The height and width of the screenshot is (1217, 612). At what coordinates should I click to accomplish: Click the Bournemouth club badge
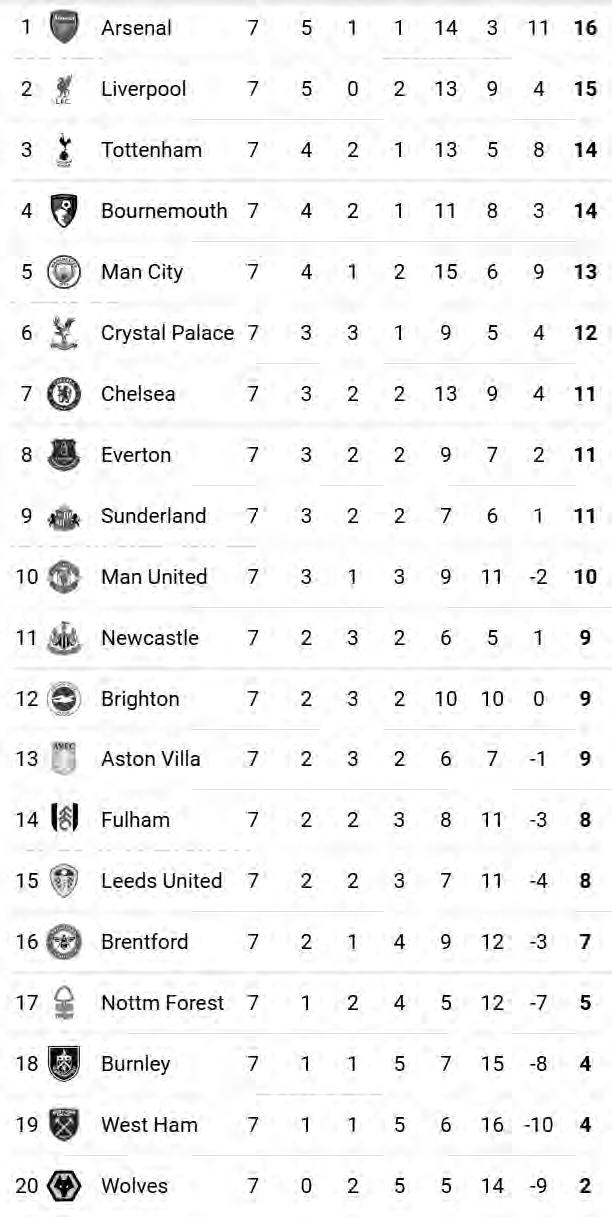click(x=64, y=211)
